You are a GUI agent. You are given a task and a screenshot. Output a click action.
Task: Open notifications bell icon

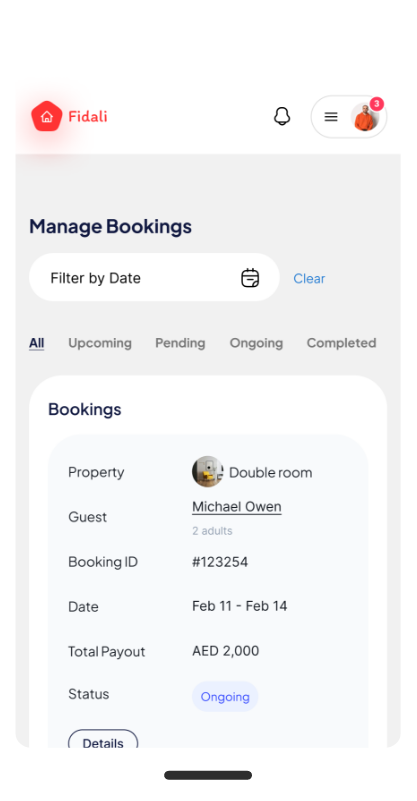[x=282, y=116]
